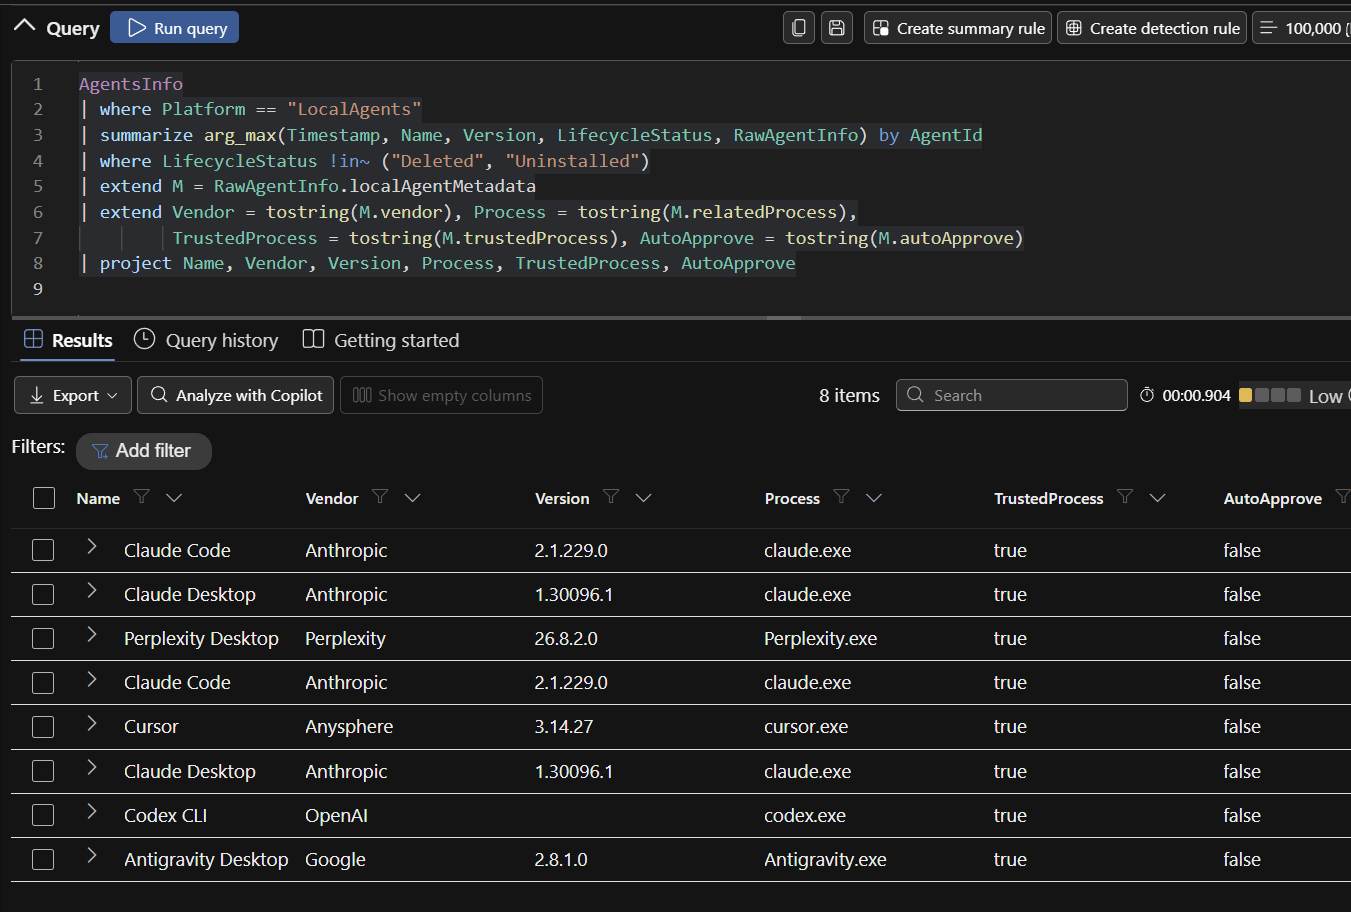Focus the results Search box
This screenshot has height=912, width=1351.
(1012, 395)
